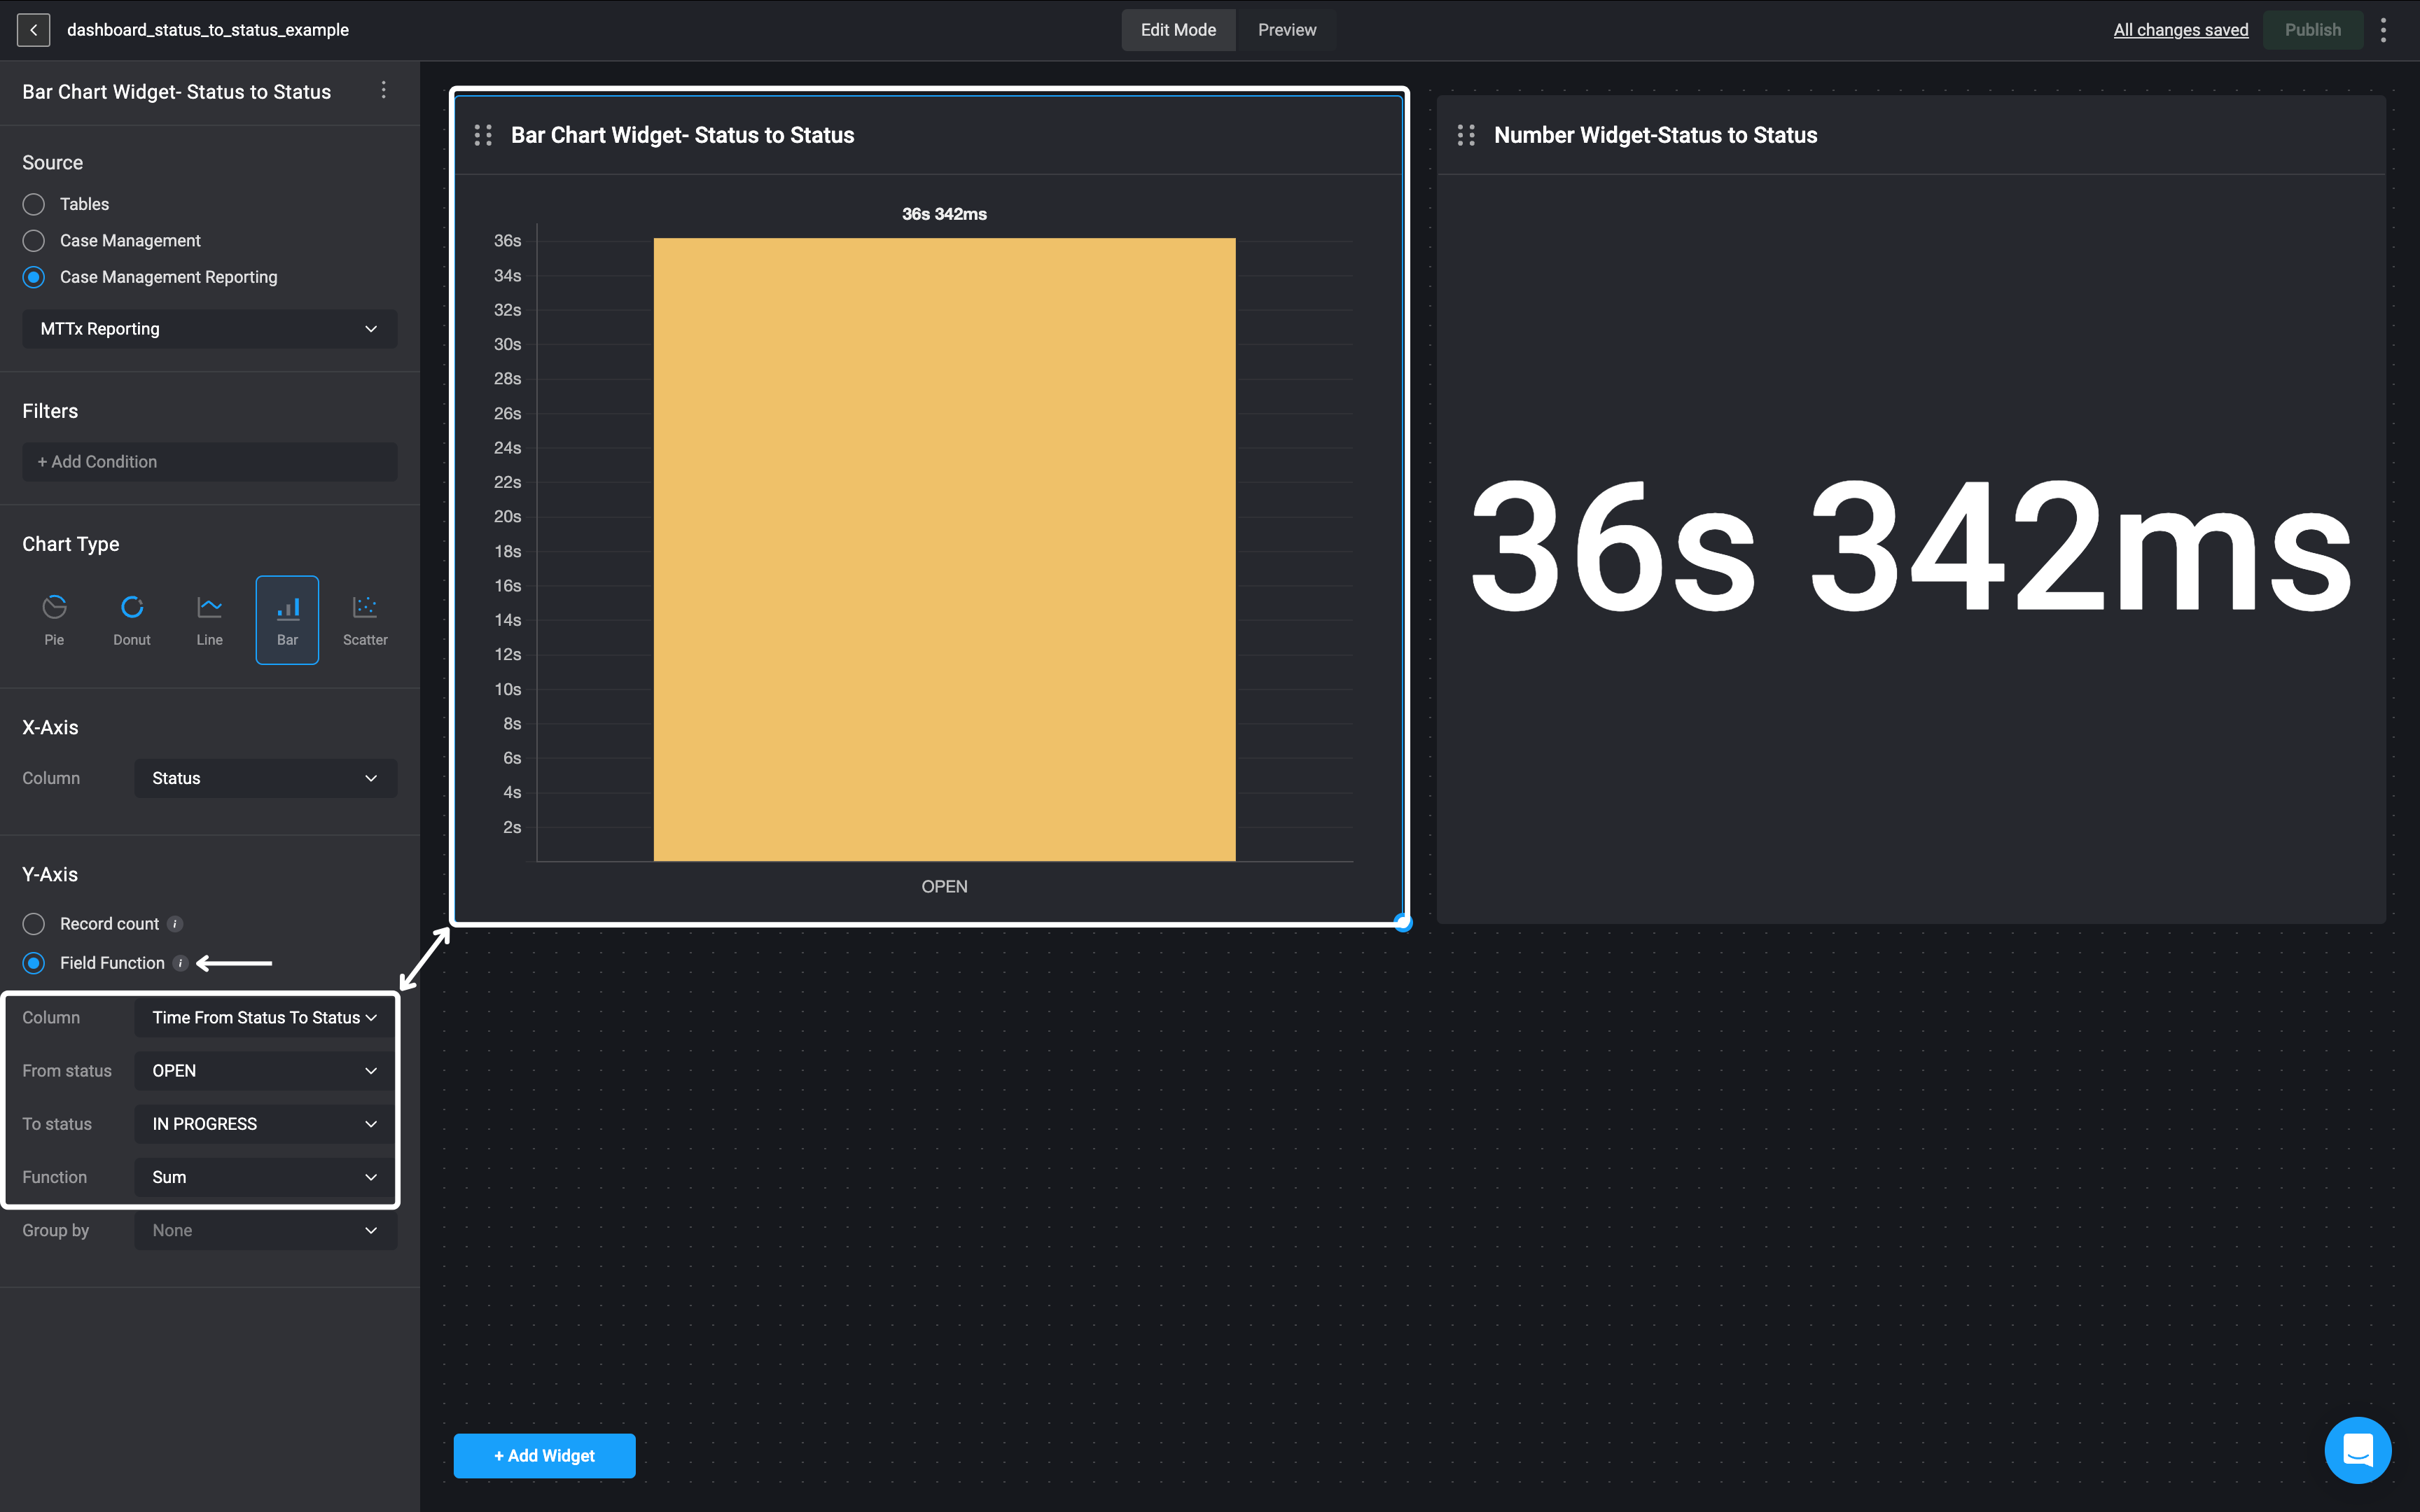Image resolution: width=2420 pixels, height=1512 pixels.
Task: Open the Time From Status To Status dropdown
Action: click(x=266, y=1017)
